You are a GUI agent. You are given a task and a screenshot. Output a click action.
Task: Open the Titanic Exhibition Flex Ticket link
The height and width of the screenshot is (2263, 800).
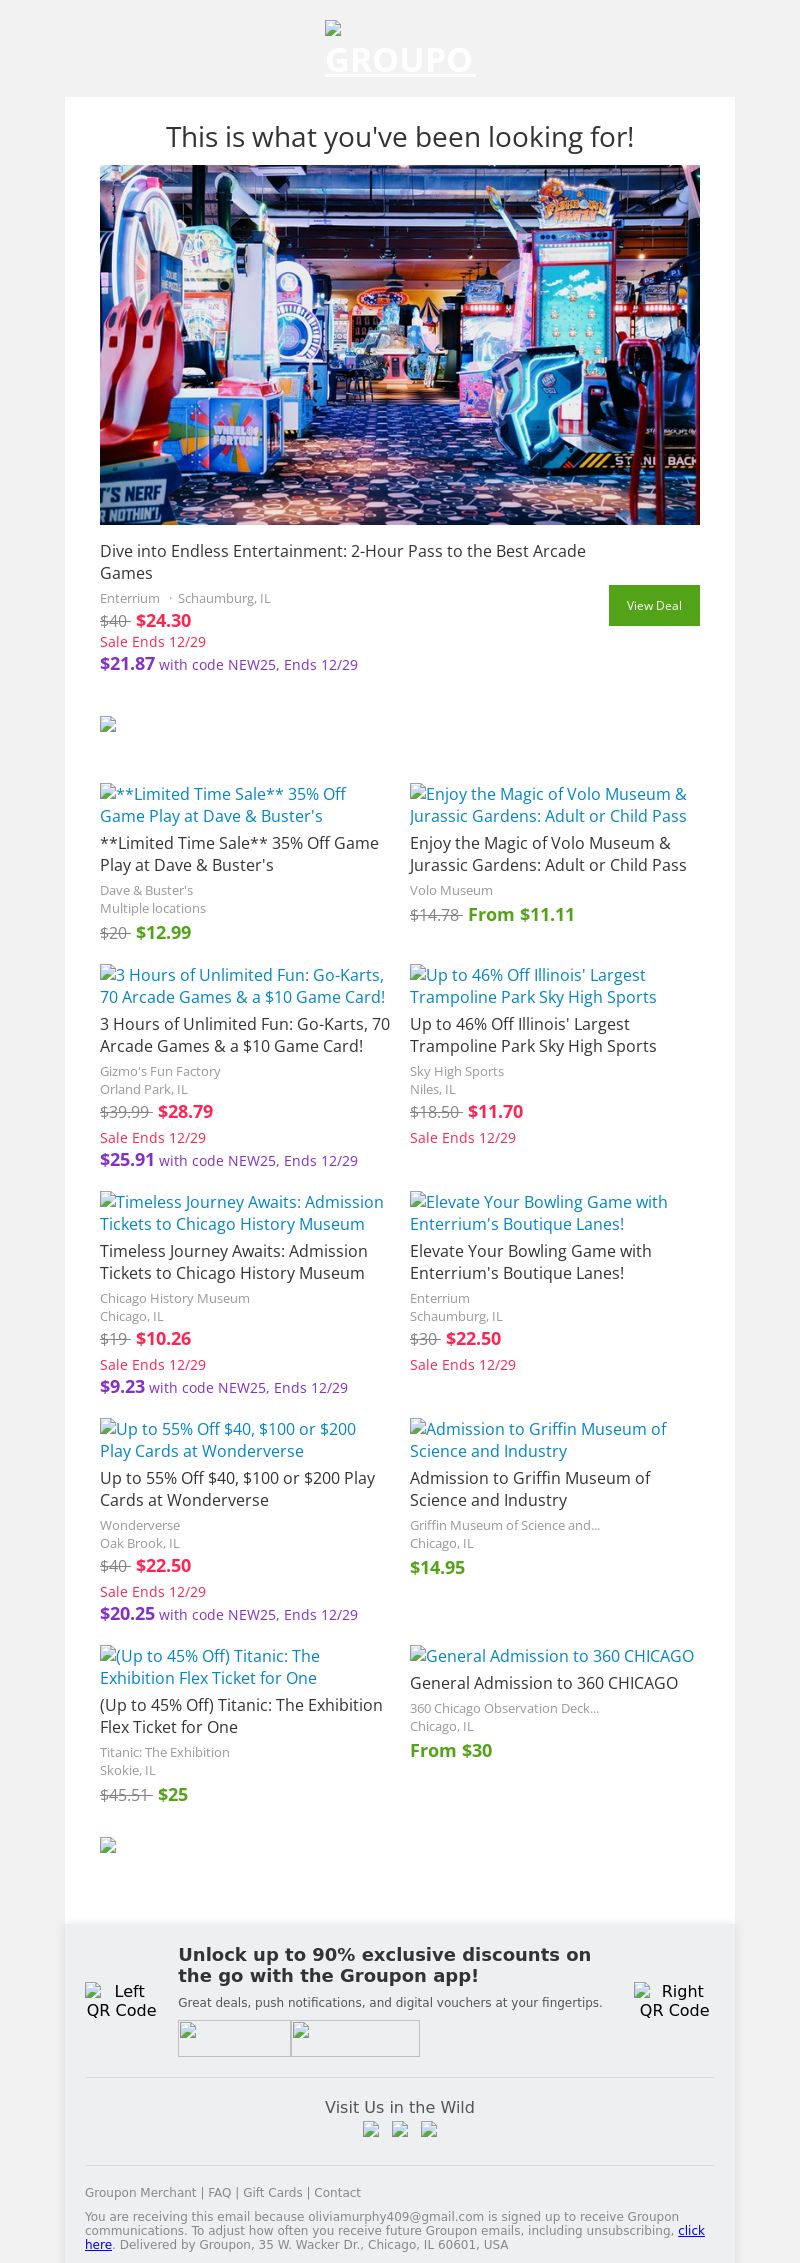pos(210,1667)
